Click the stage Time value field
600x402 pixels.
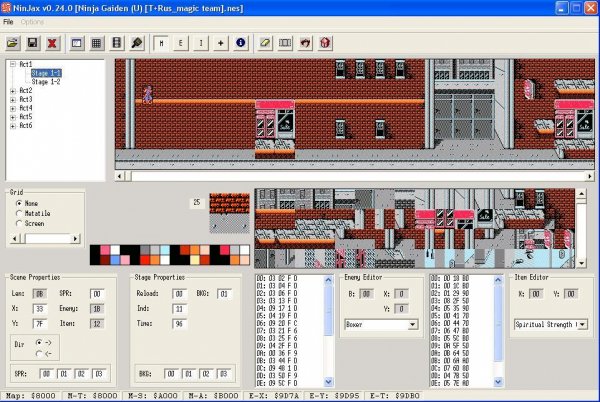coord(179,324)
